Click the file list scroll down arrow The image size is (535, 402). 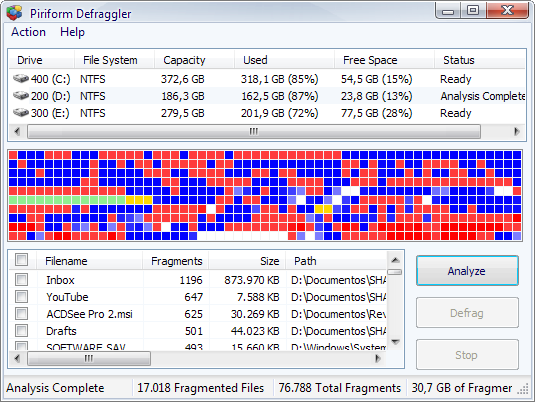tap(395, 342)
